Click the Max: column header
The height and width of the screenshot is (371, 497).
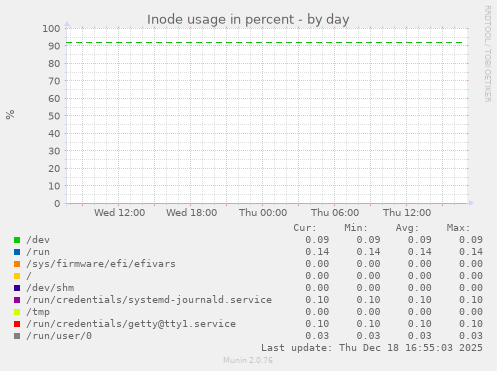pyautogui.click(x=458, y=228)
